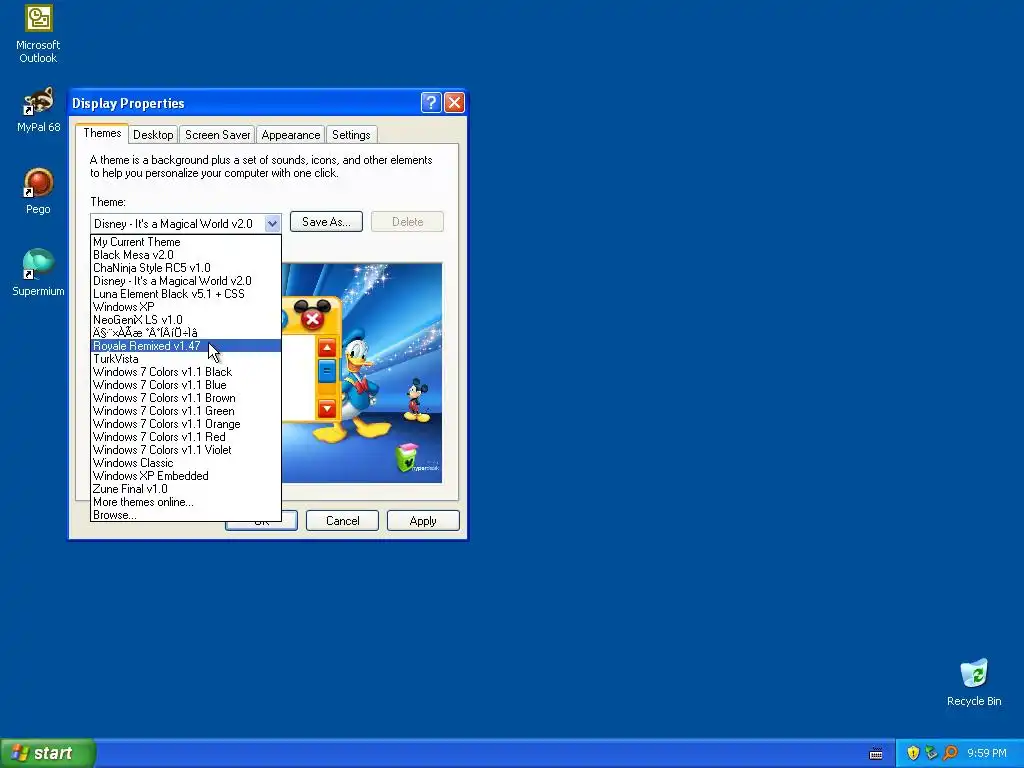The height and width of the screenshot is (768, 1024).
Task: Click the yellow security shield tray icon
Action: [x=913, y=753]
